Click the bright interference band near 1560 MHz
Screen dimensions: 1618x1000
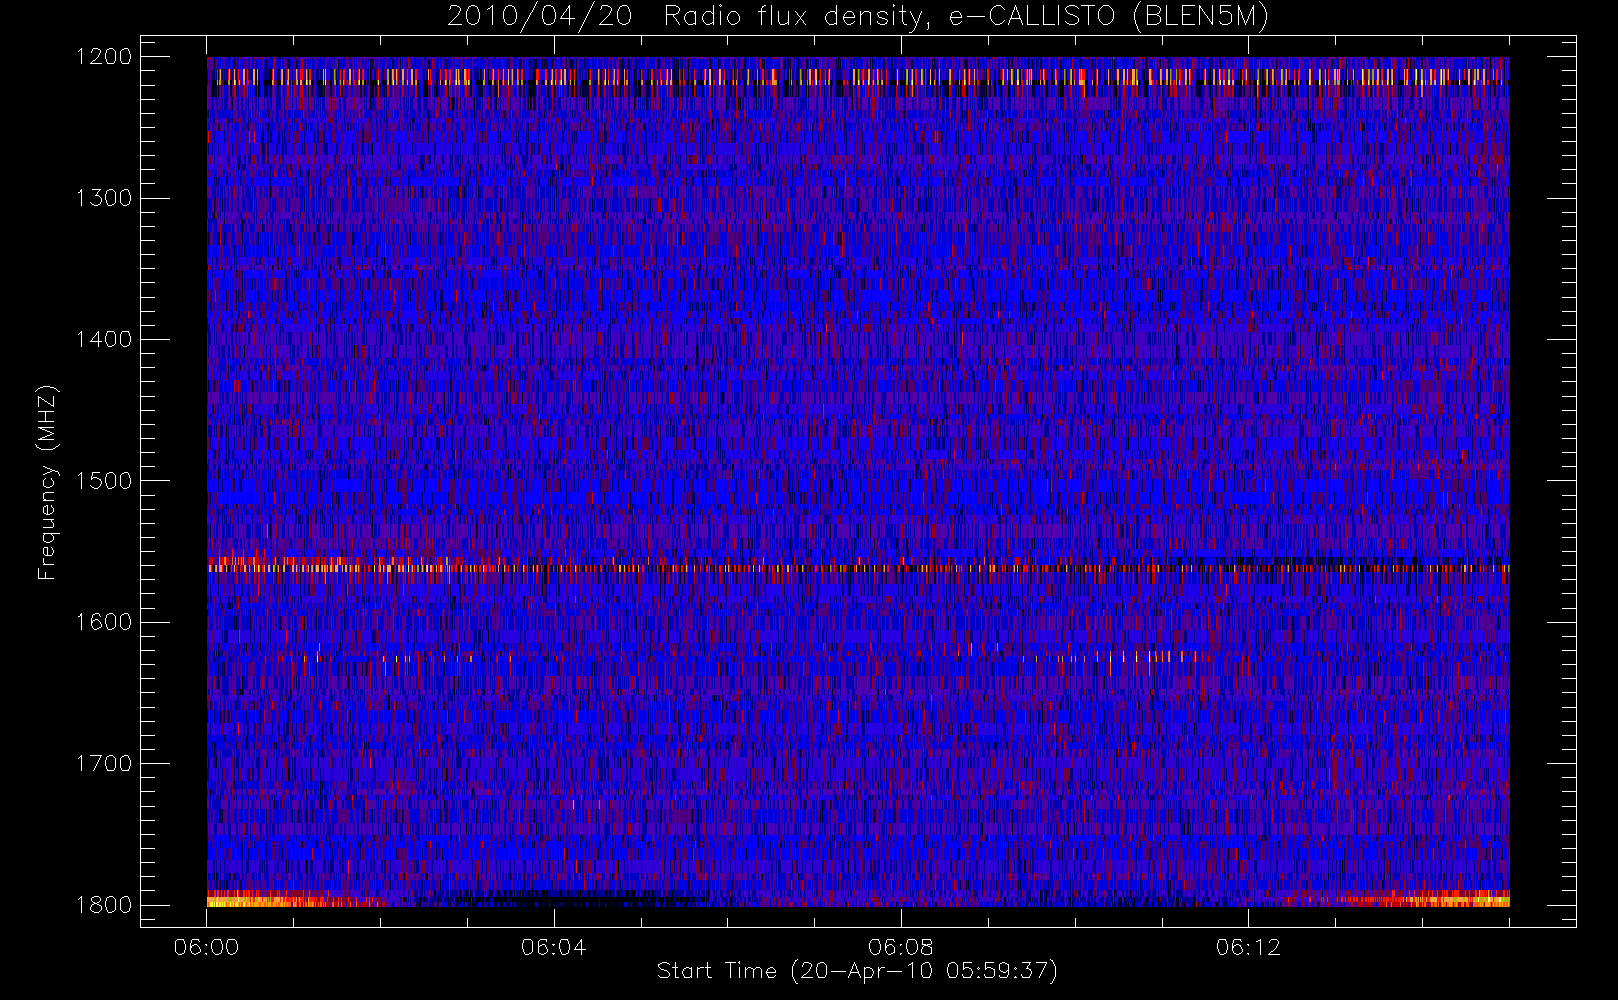point(858,568)
